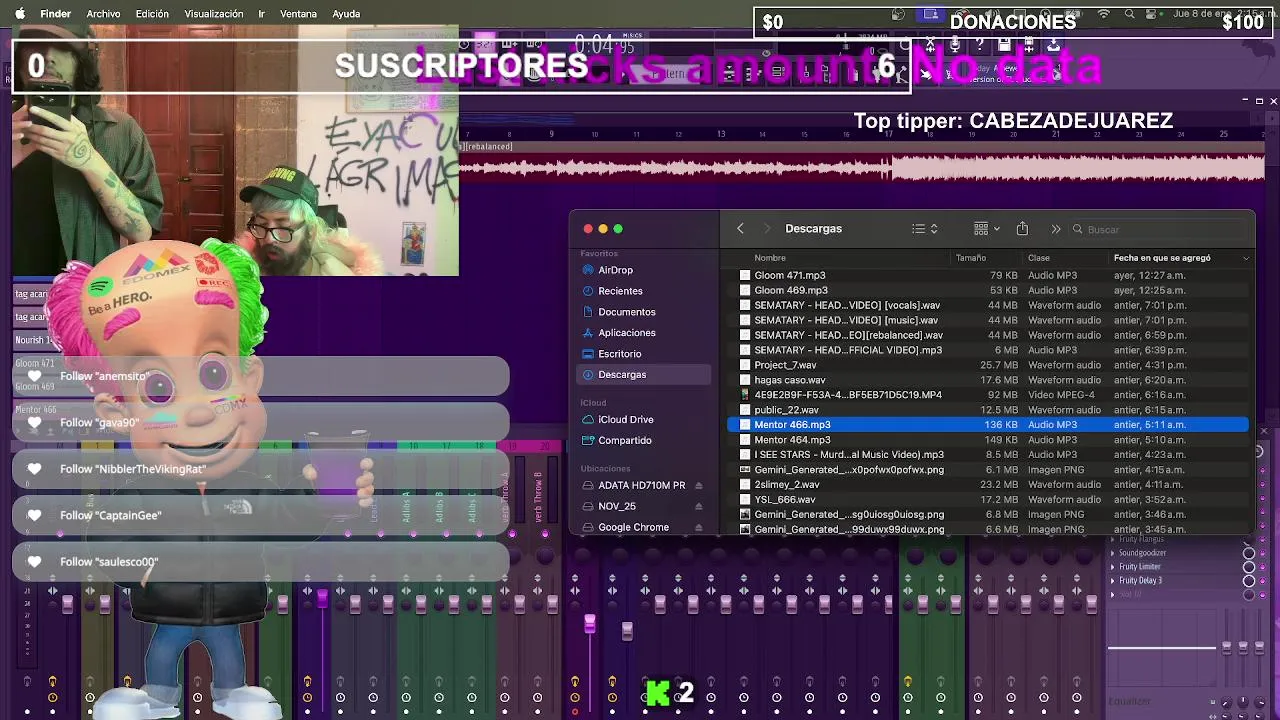Open the Finder group-by dropdown
Image resolution: width=1280 pixels, height=720 pixels.
coord(987,229)
